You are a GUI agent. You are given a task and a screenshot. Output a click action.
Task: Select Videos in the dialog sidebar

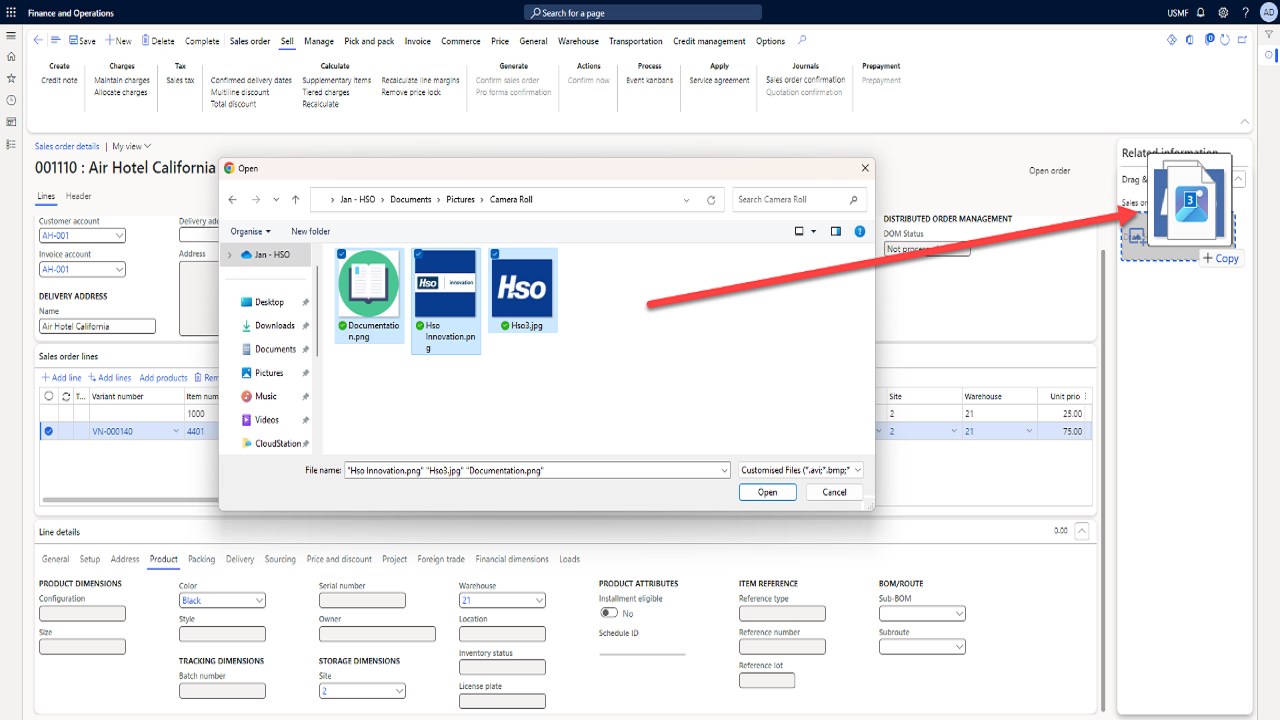pos(266,420)
